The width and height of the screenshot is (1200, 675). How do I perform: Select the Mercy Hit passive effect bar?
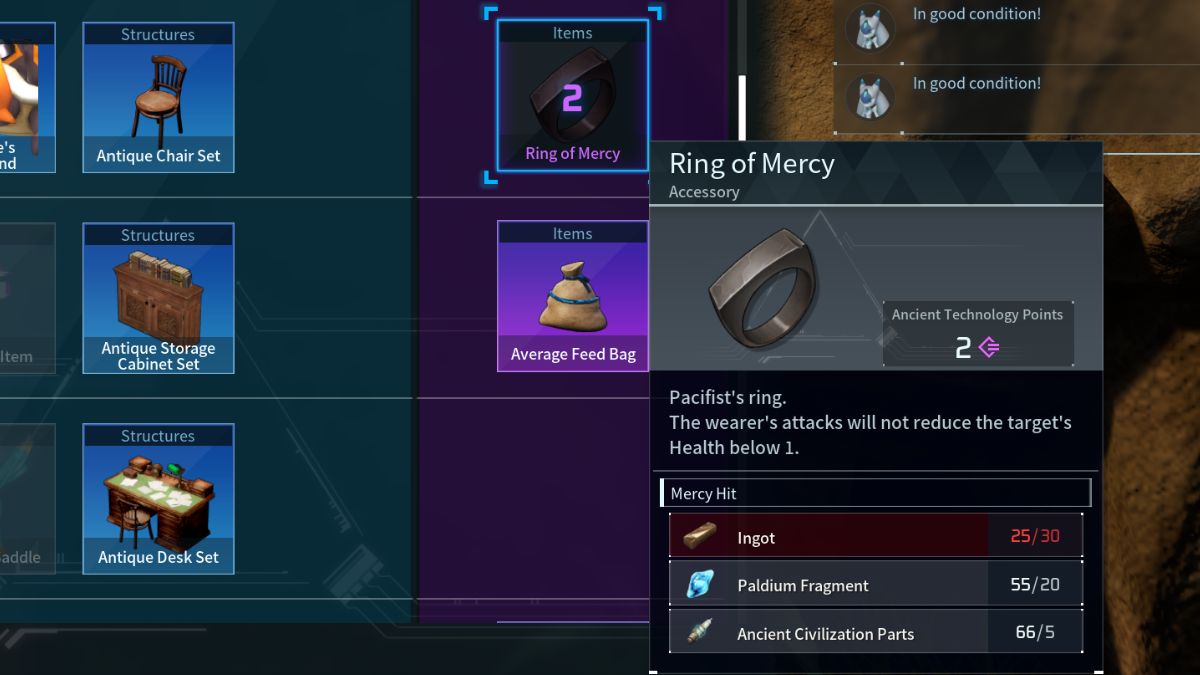coord(875,493)
